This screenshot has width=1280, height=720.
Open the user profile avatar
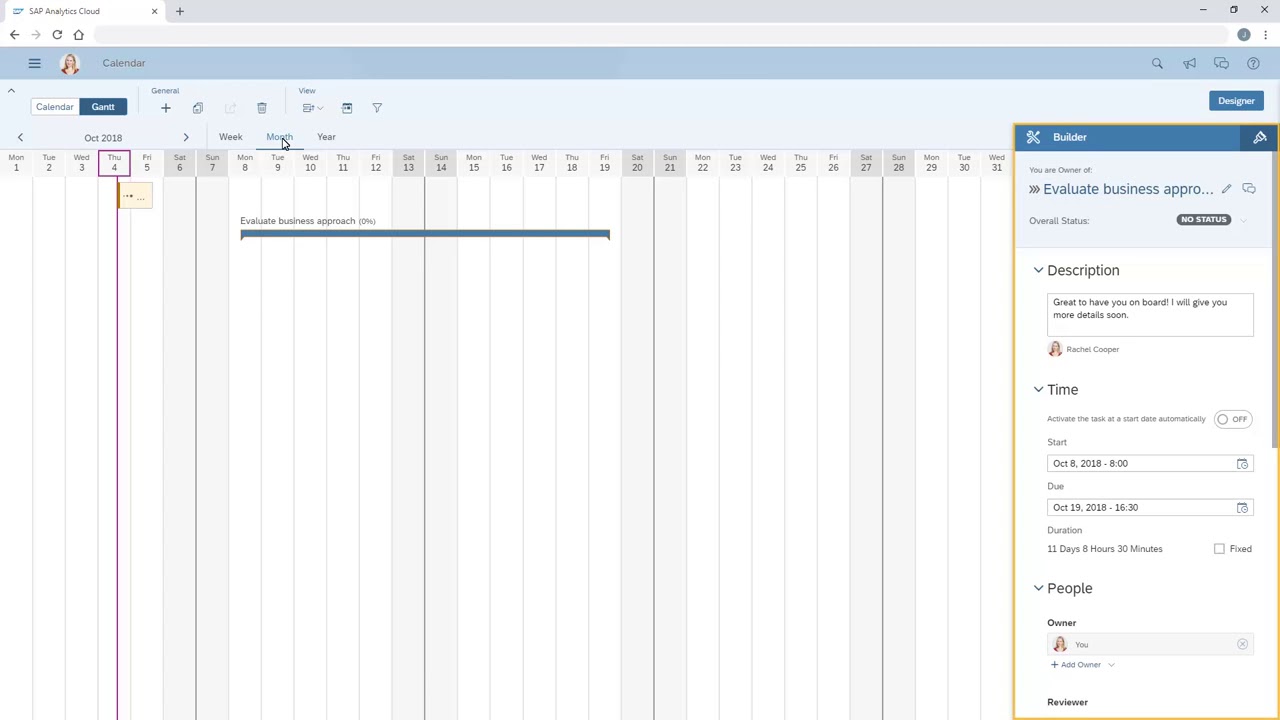pos(69,64)
